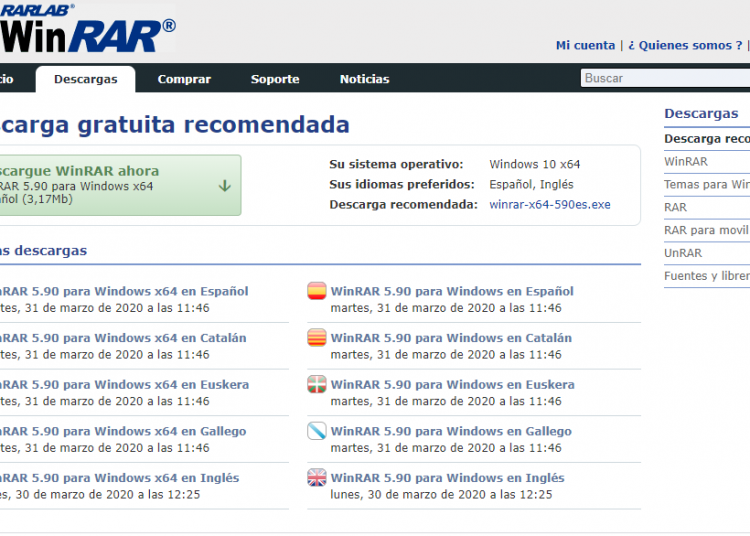This screenshot has height=536, width=750.
Task: Select Fuentes y librerías in sidebar
Action: point(707,276)
